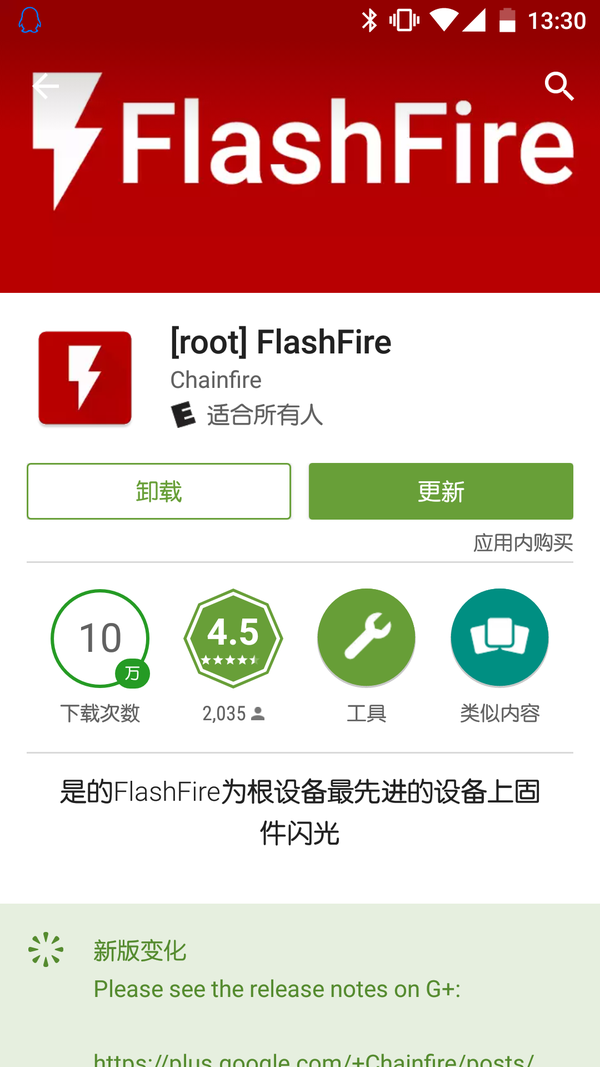Viewport: 600px width, 1067px height.
Task: Tap the 适合所有人 rating label
Action: coord(265,414)
